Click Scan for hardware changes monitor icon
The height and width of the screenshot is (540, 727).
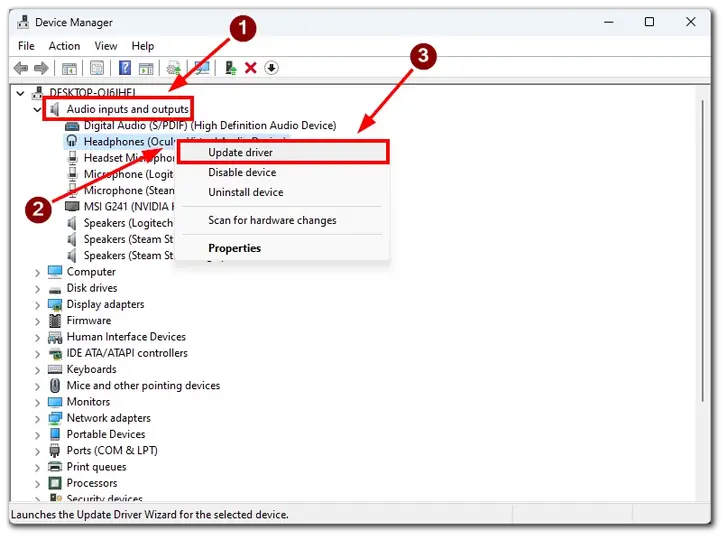click(x=202, y=68)
